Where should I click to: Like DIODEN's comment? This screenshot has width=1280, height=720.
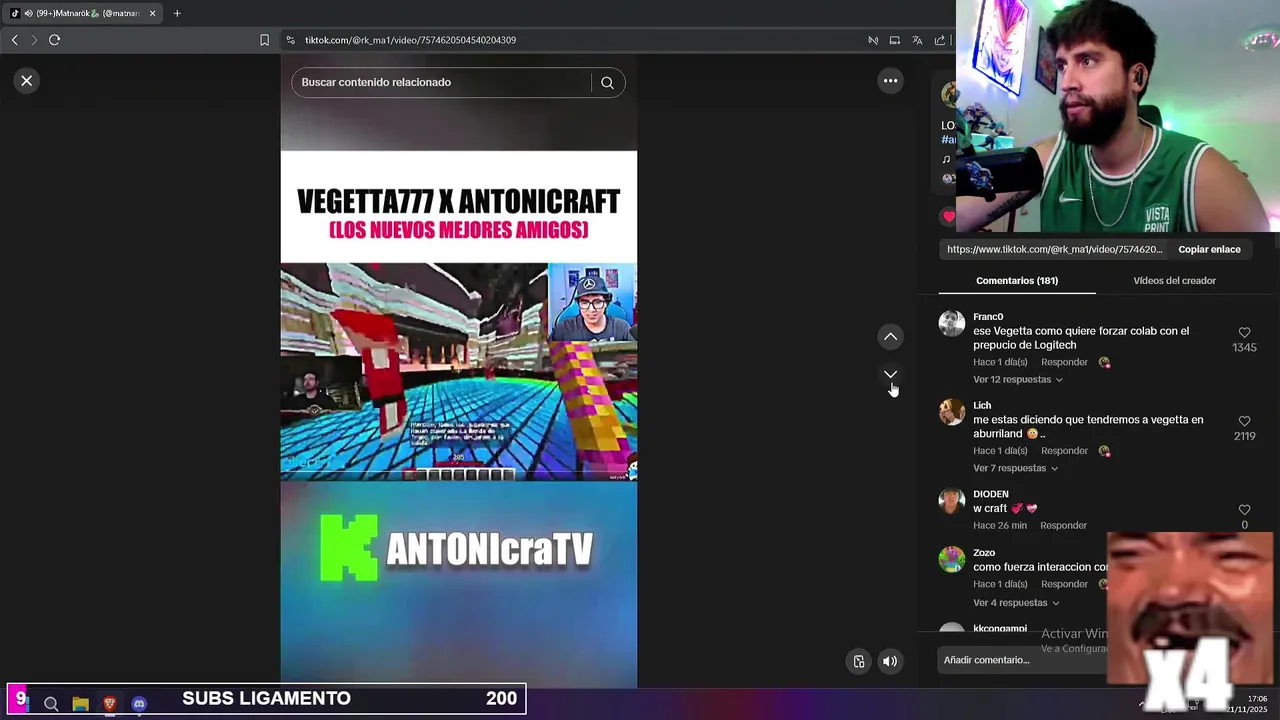tap(1244, 510)
